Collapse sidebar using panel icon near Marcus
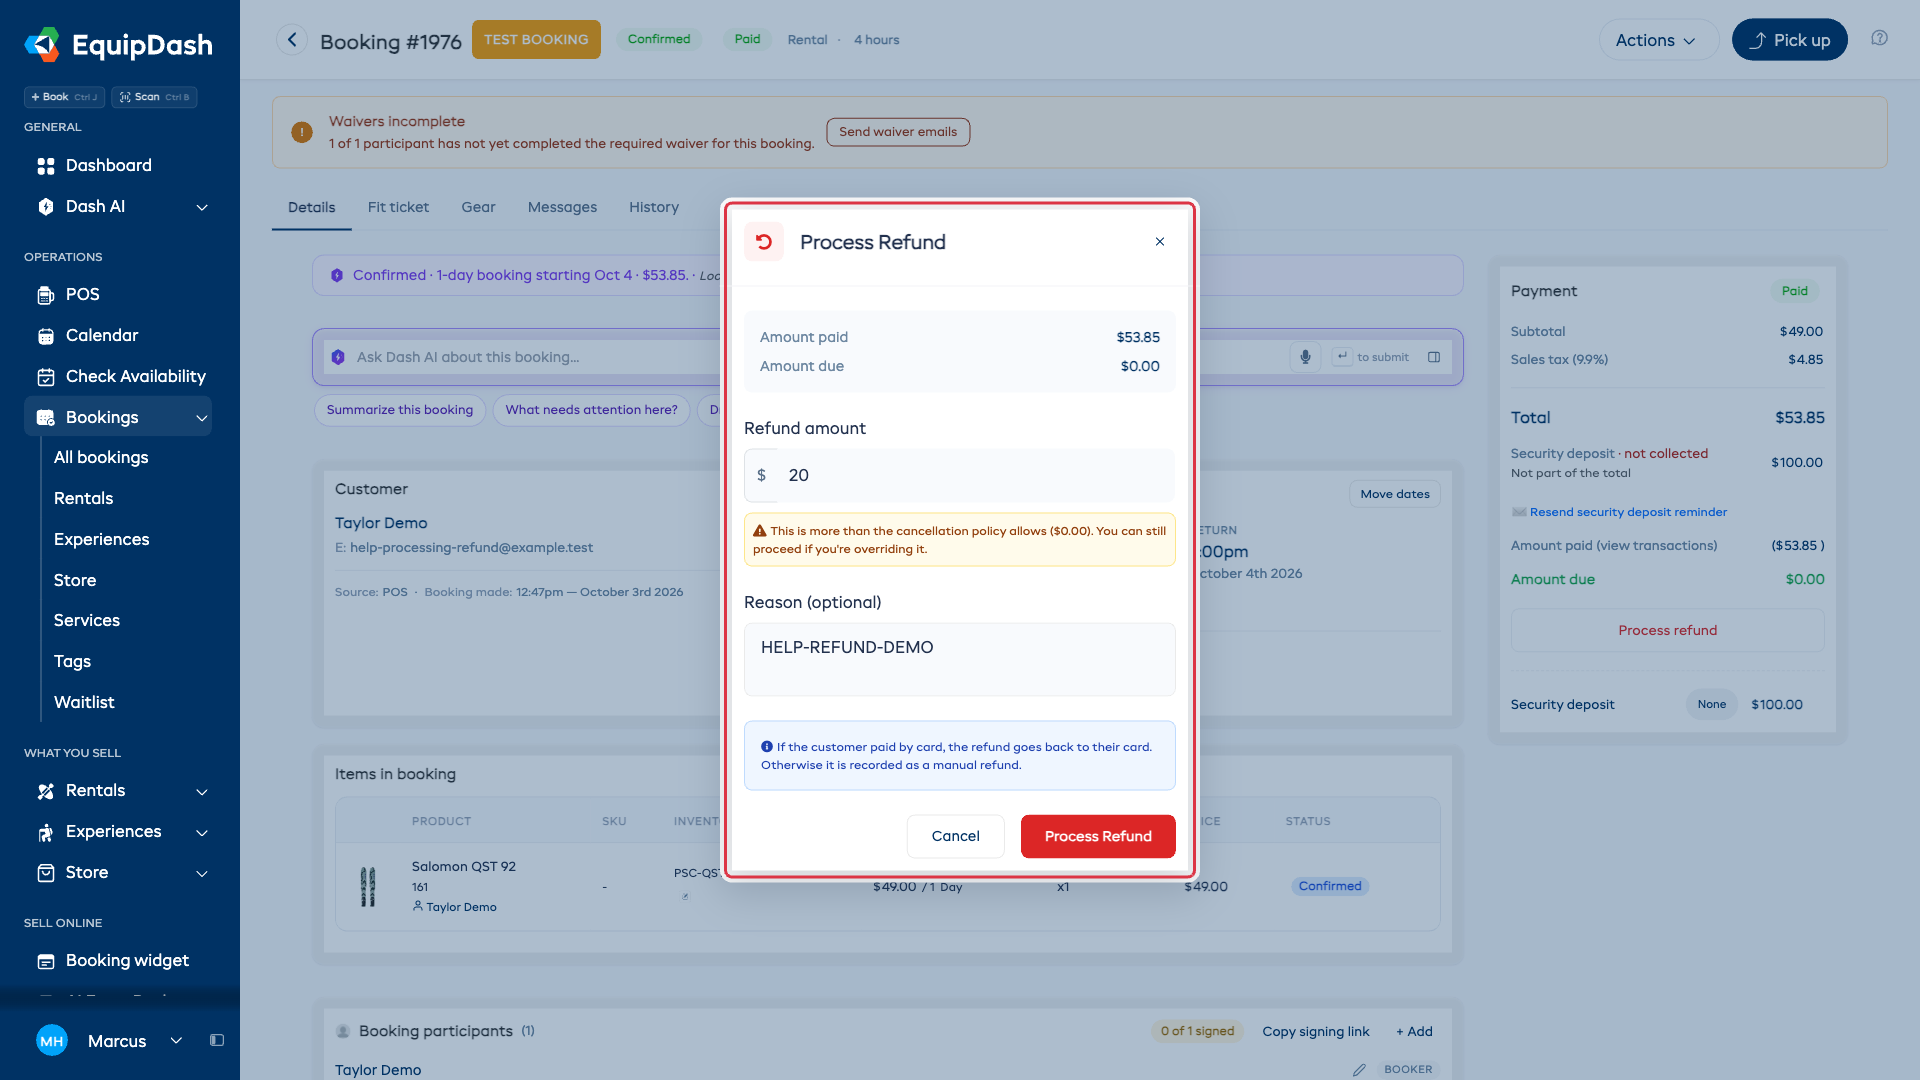The width and height of the screenshot is (1920, 1080). click(217, 1041)
